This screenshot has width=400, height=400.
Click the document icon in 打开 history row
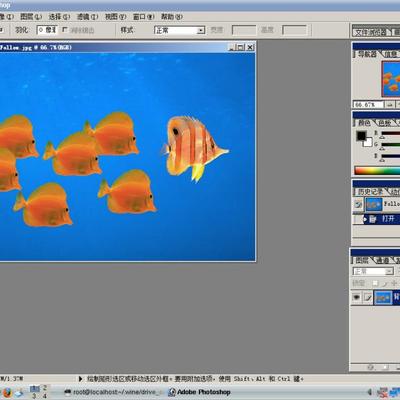[x=373, y=219]
